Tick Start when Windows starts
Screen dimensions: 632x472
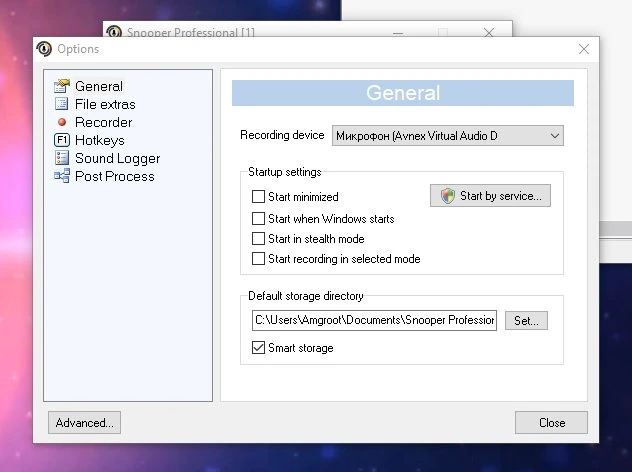(x=258, y=218)
